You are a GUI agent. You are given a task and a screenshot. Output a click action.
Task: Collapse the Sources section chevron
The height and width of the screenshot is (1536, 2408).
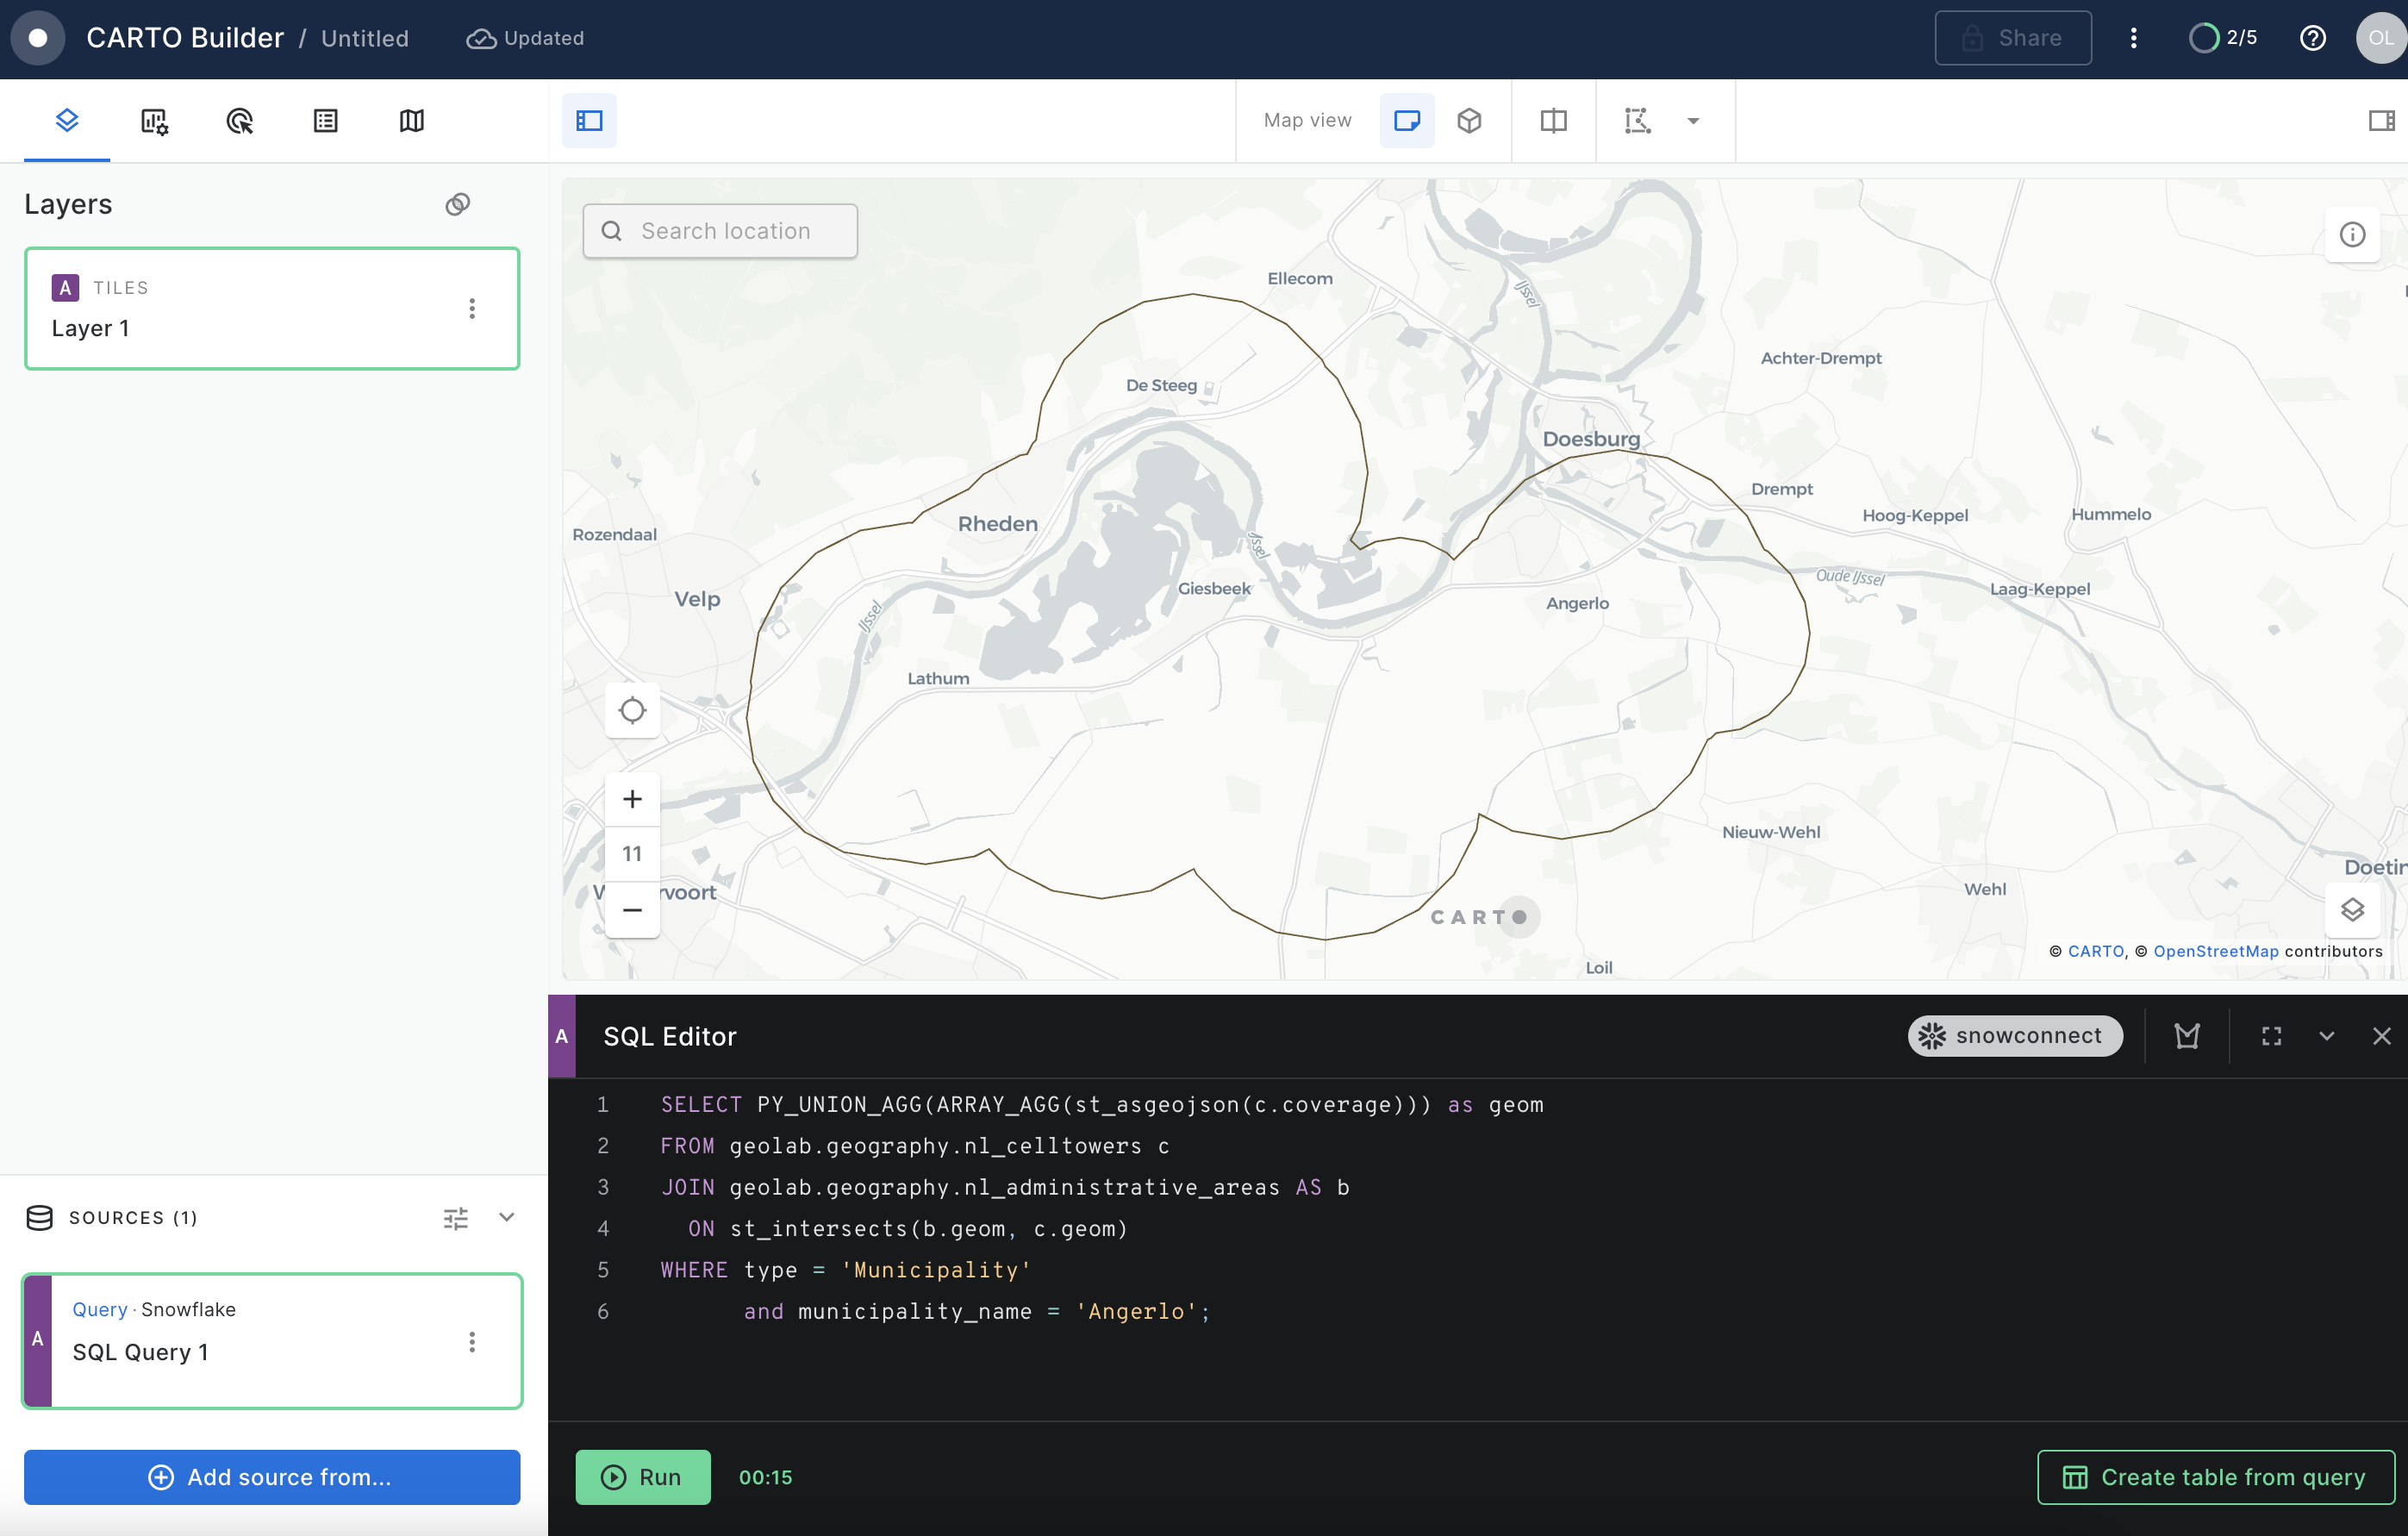[507, 1217]
